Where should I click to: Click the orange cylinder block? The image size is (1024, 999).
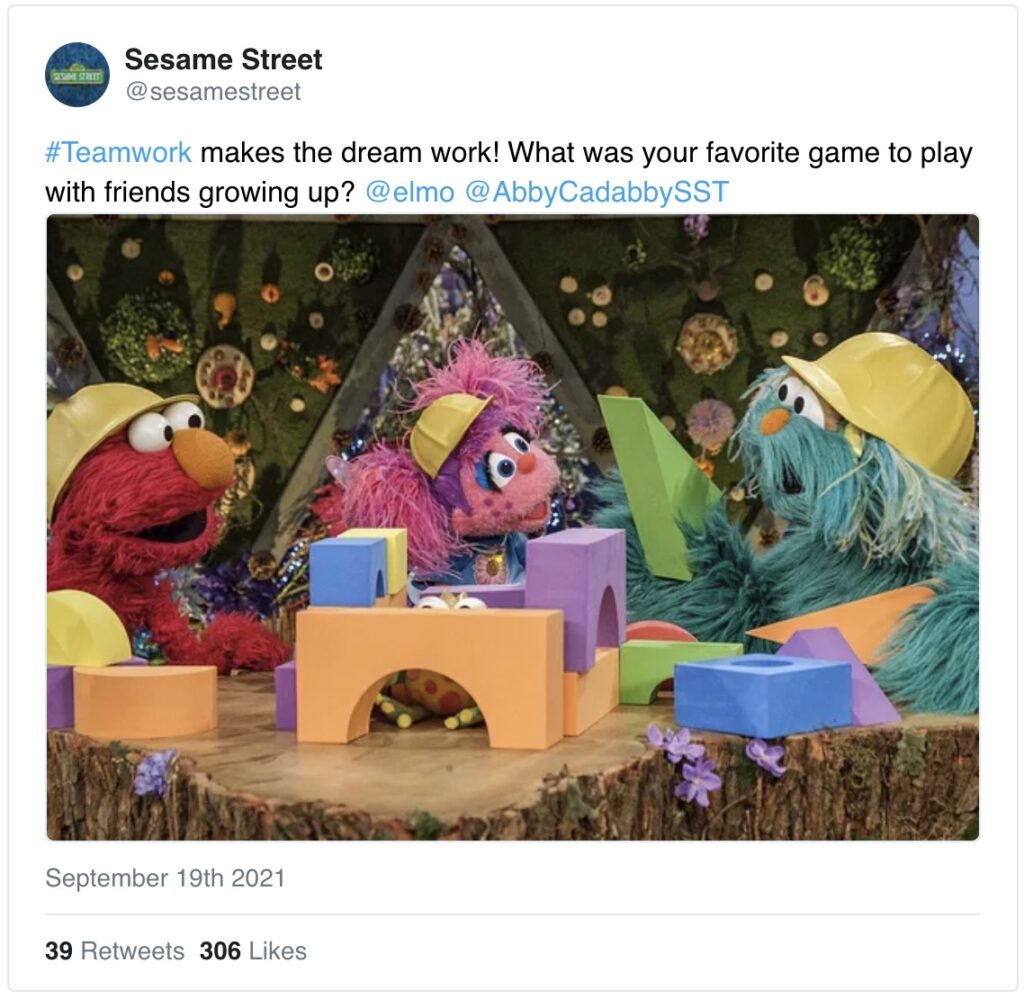[145, 701]
